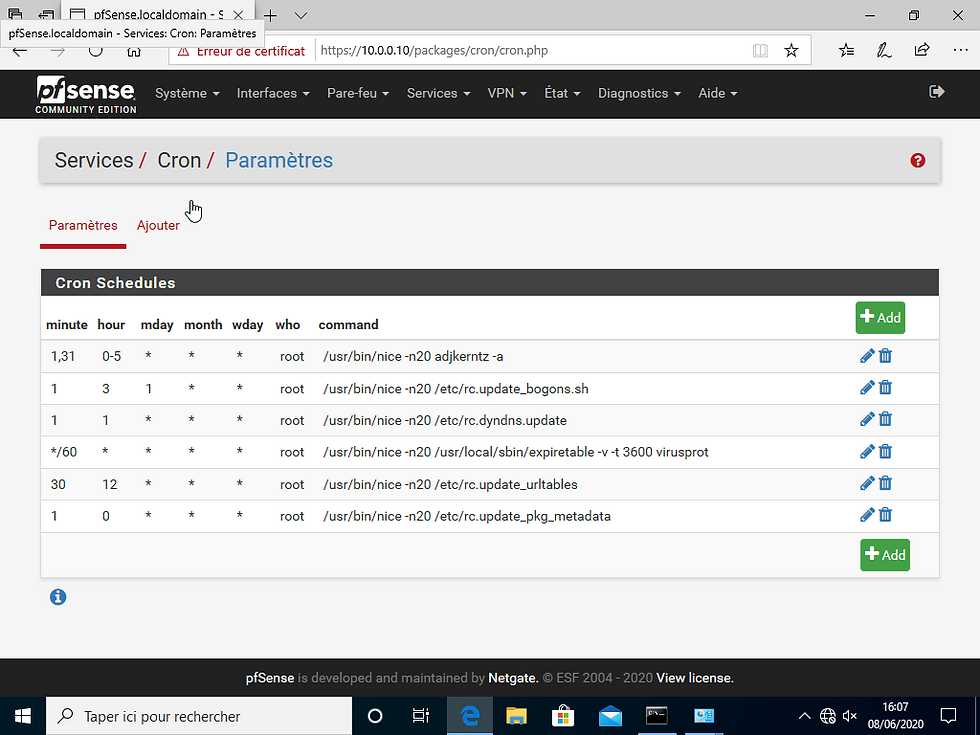Edit the rc.update_bogons.sh cron entry

[x=867, y=388]
